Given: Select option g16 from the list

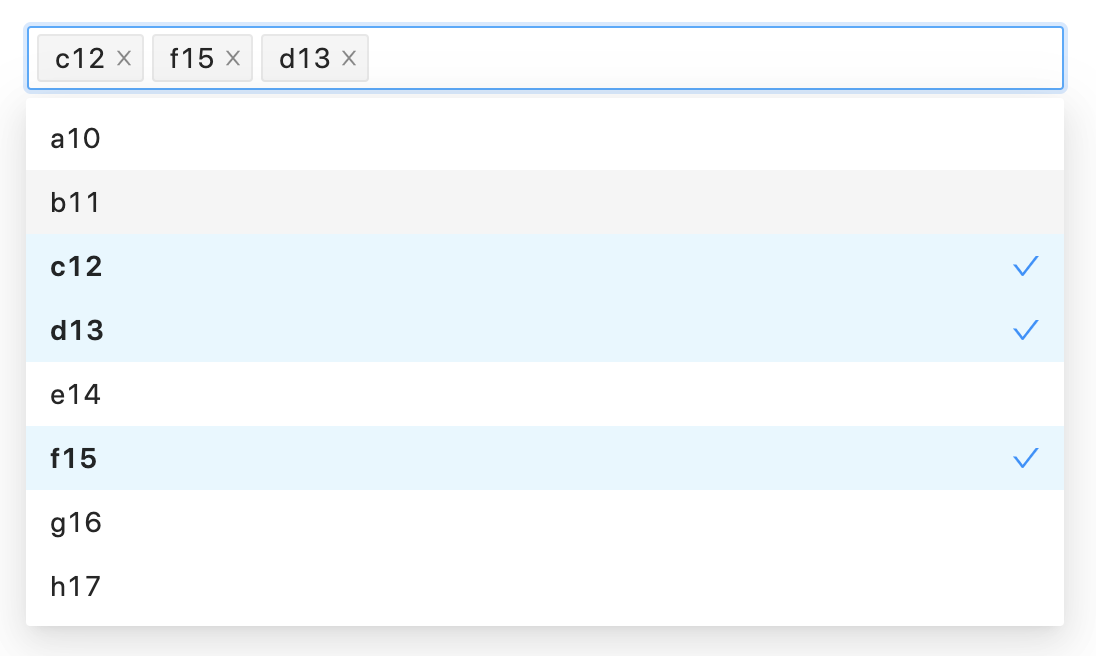Looking at the screenshot, I should point(500,522).
